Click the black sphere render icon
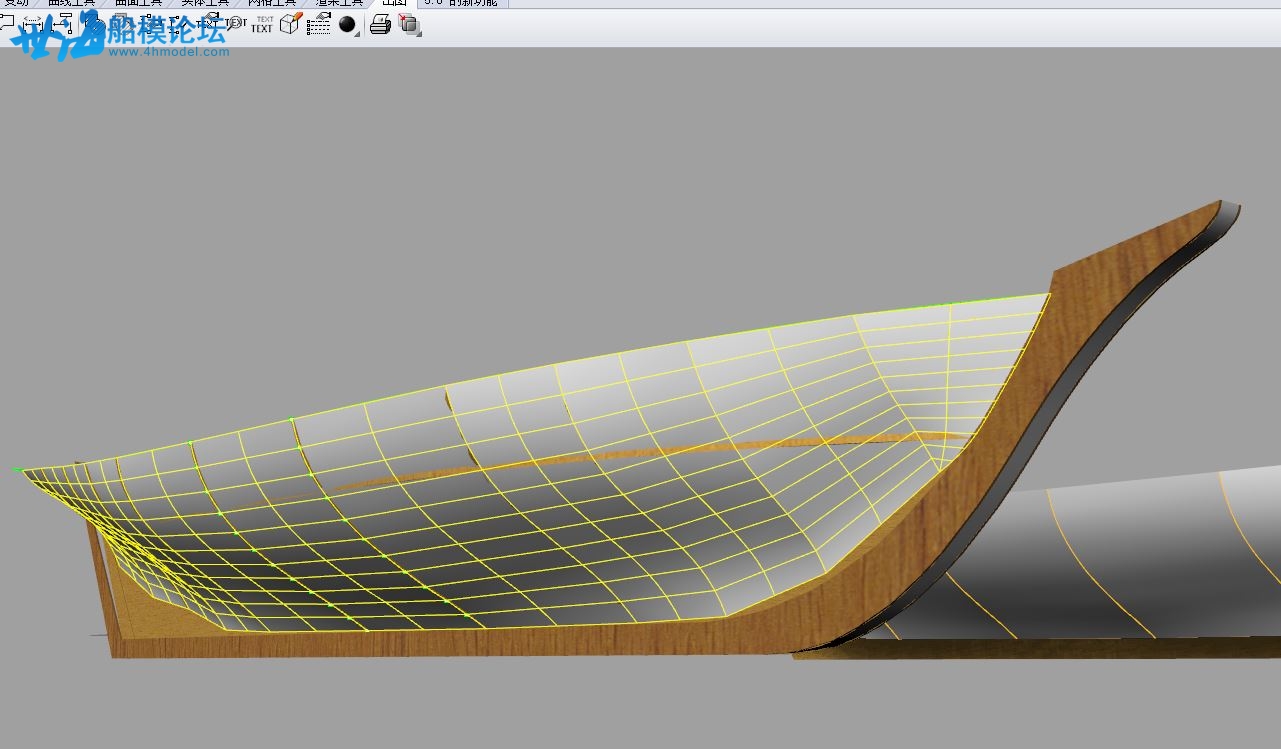Viewport: 1281px width, 749px height. (348, 24)
